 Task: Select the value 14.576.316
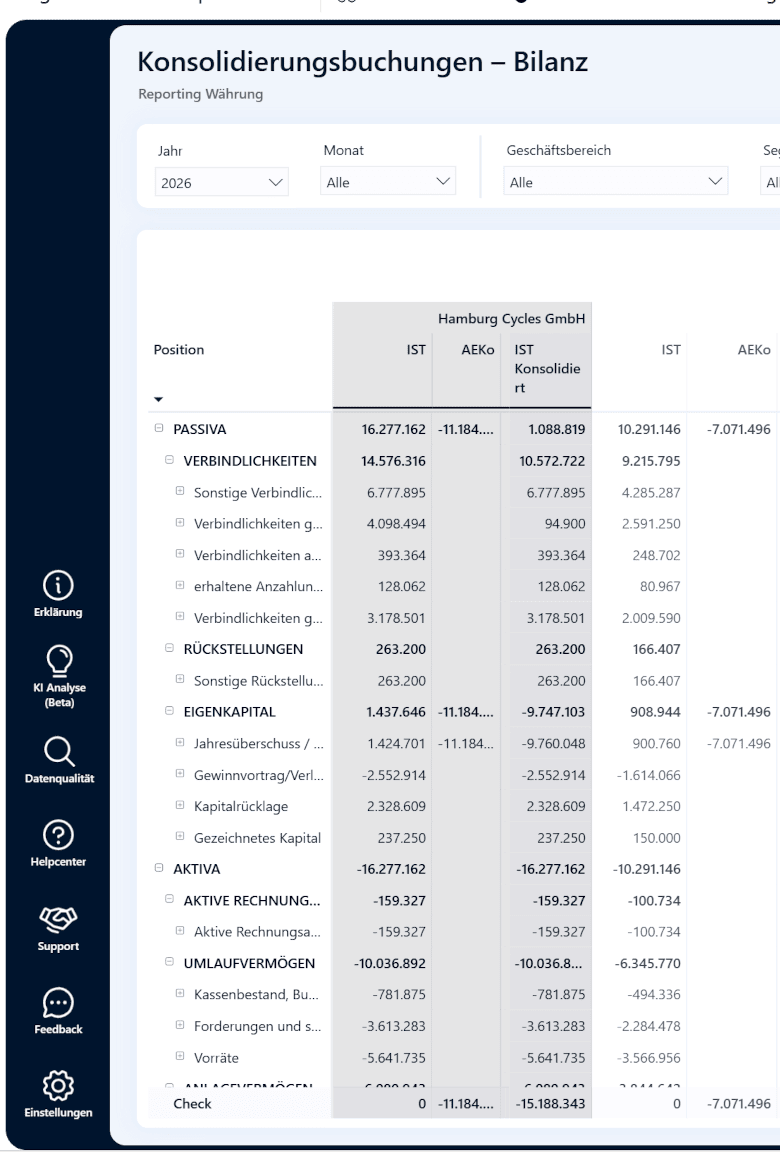pos(393,461)
